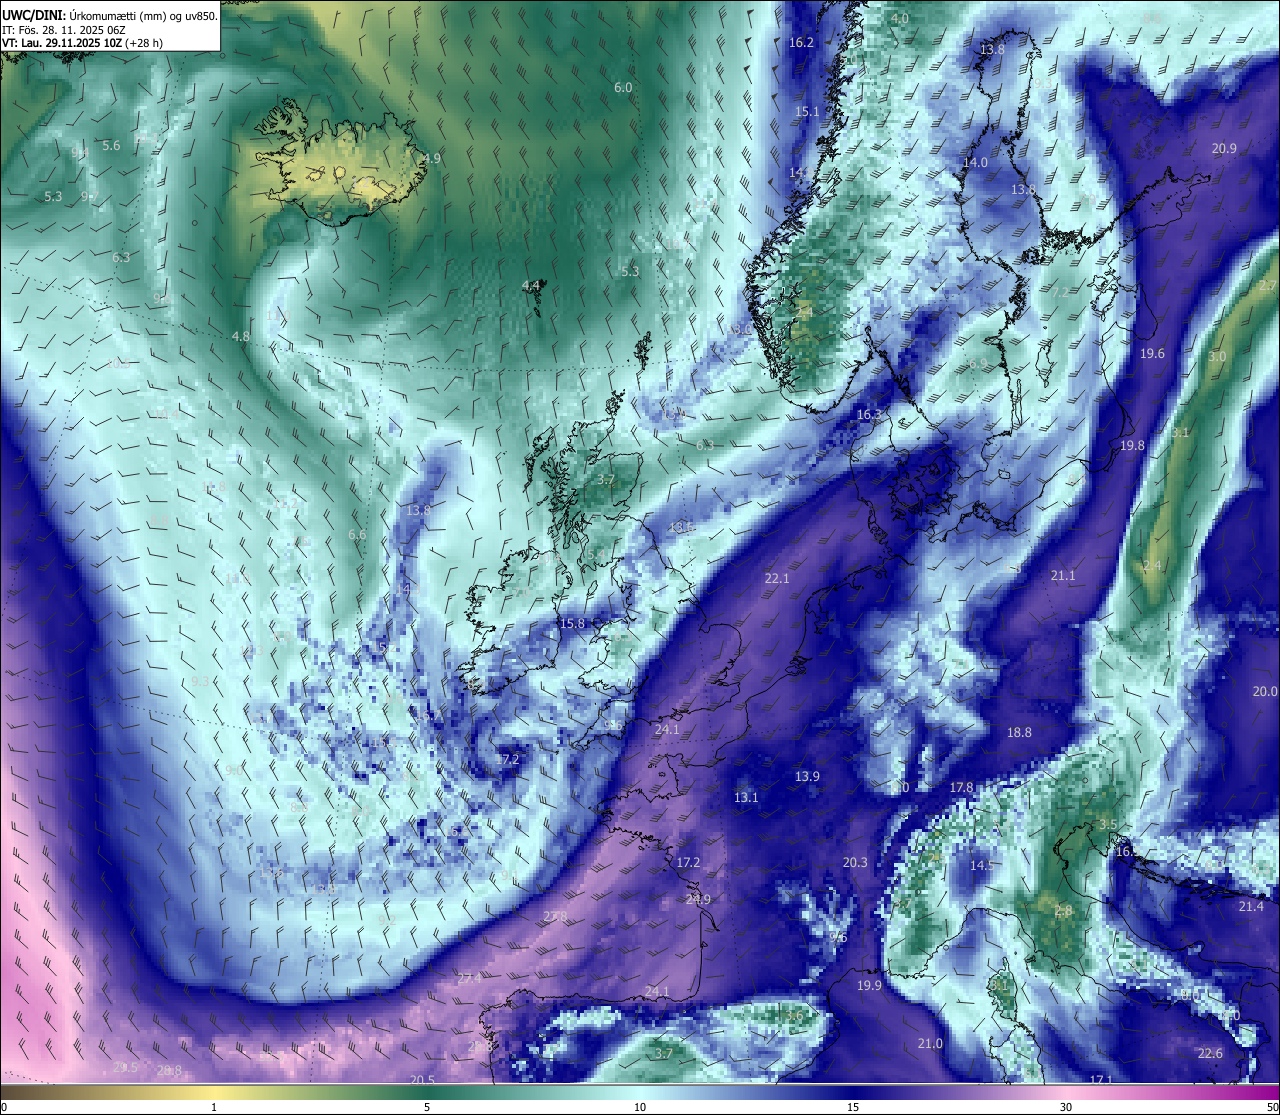Click the 20.5 value label
Screen dimensions: 1280x1115
pos(422,1079)
